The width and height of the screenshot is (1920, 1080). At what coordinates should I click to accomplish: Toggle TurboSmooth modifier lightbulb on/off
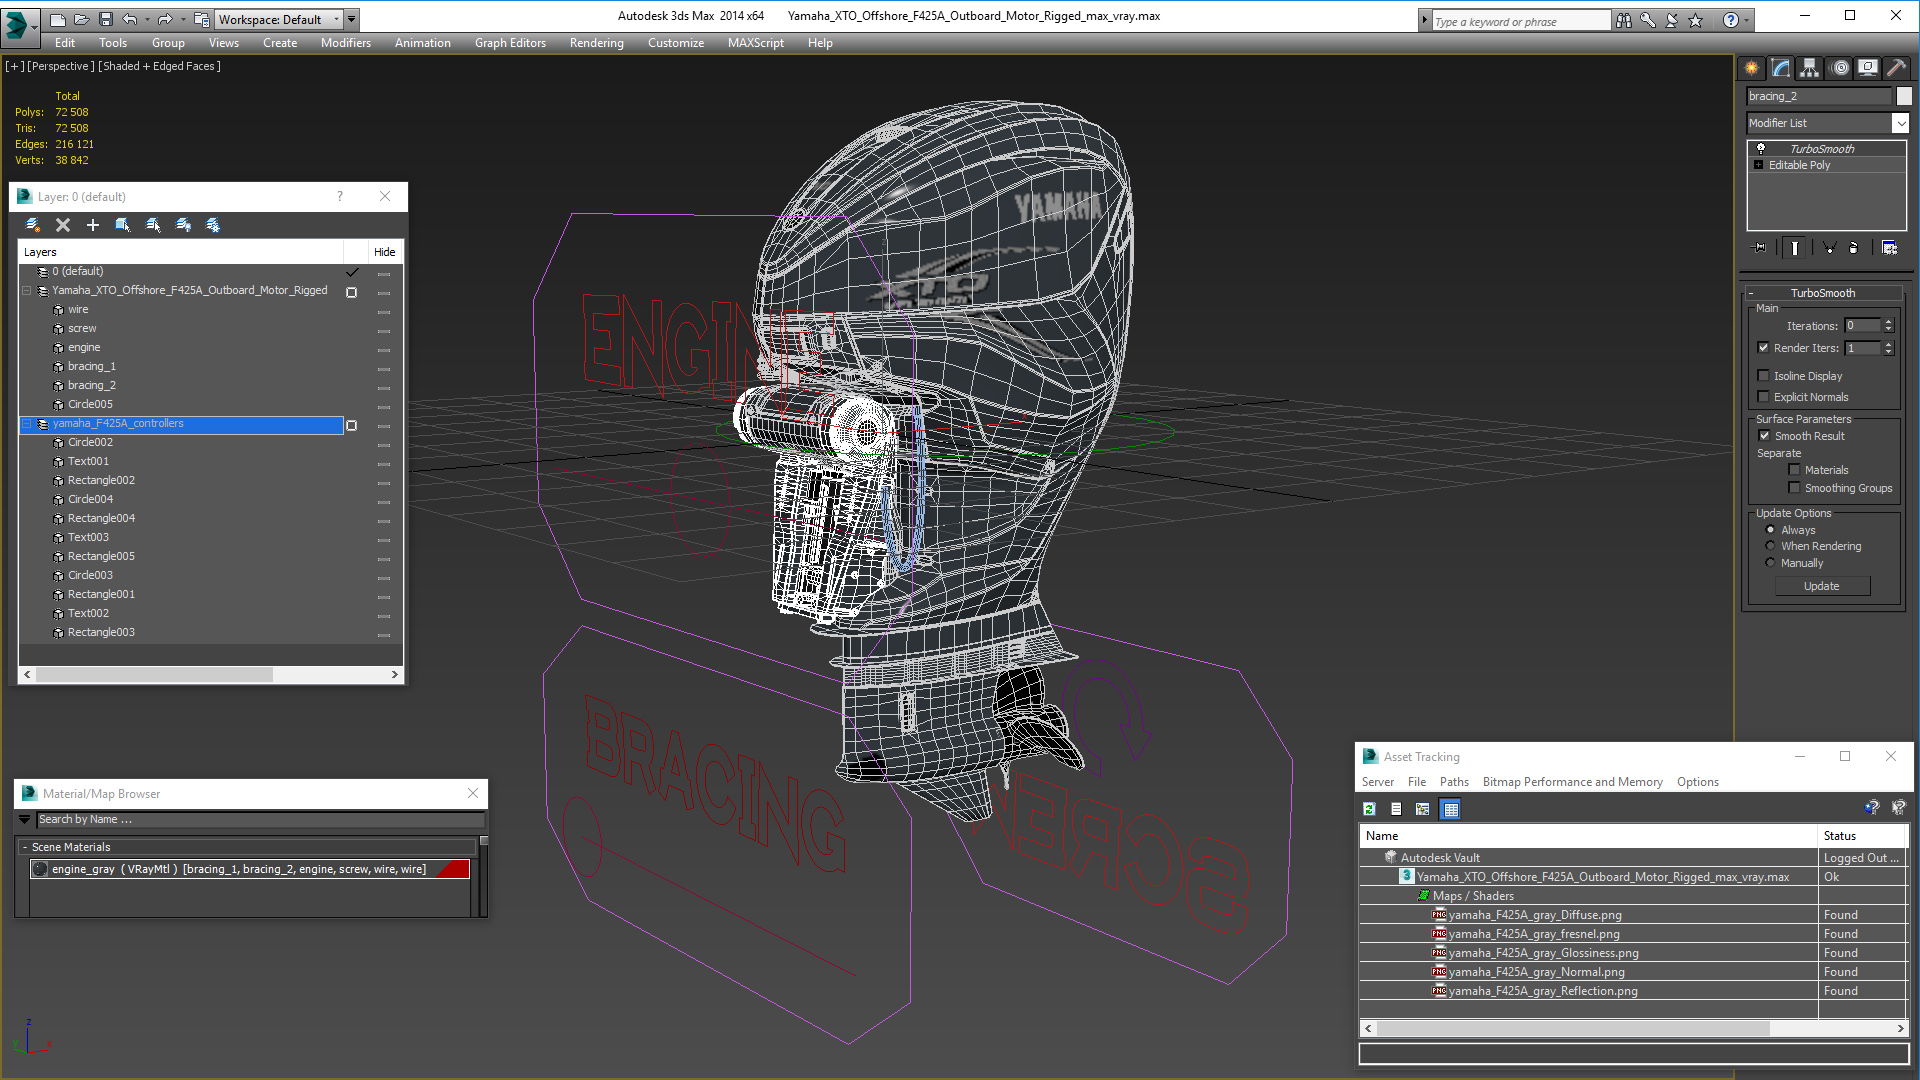coord(1761,148)
